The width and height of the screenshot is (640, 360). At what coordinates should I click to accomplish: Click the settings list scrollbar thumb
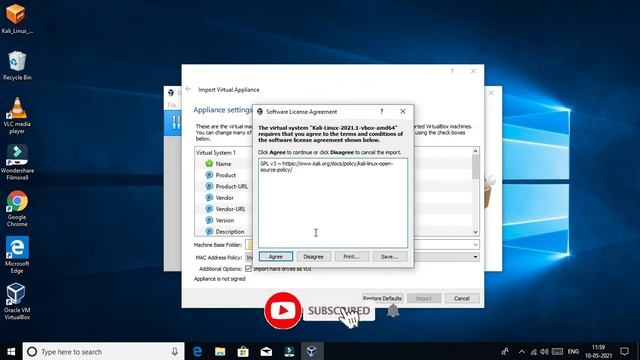[476, 167]
